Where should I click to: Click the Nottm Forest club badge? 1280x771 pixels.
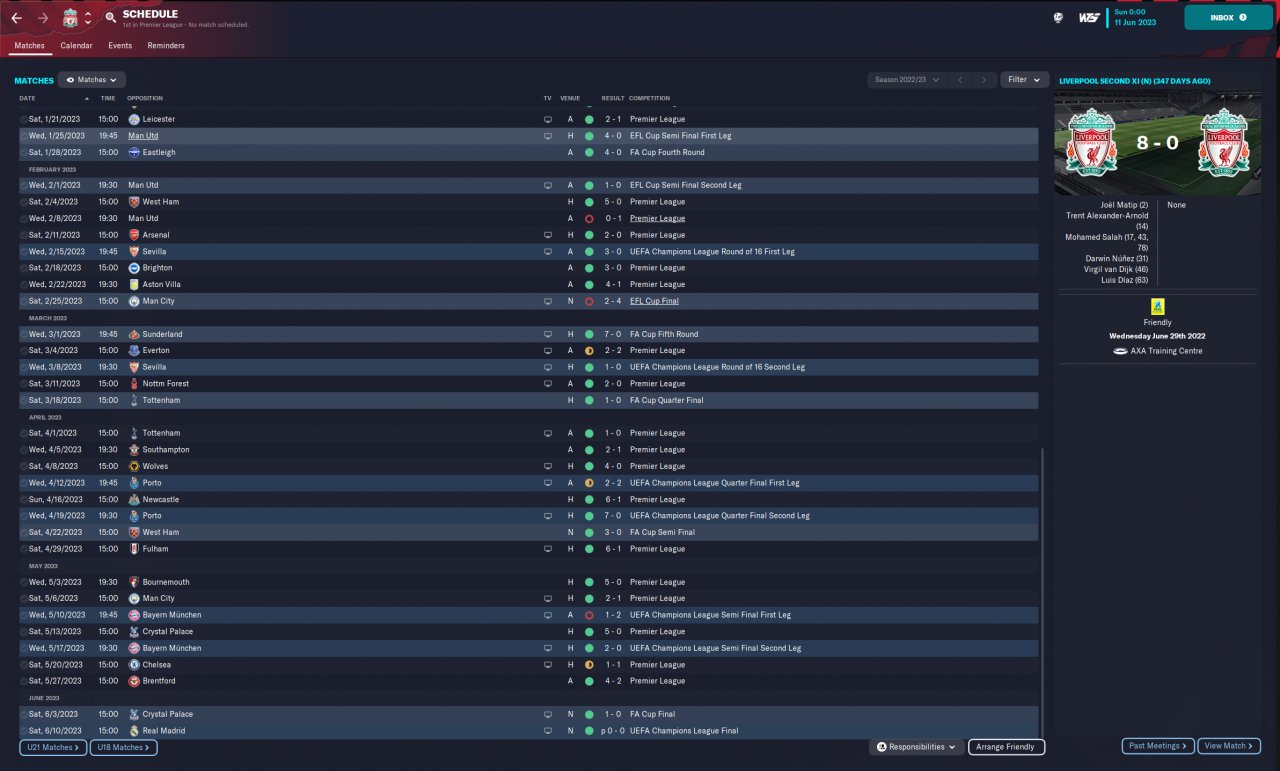tap(134, 383)
